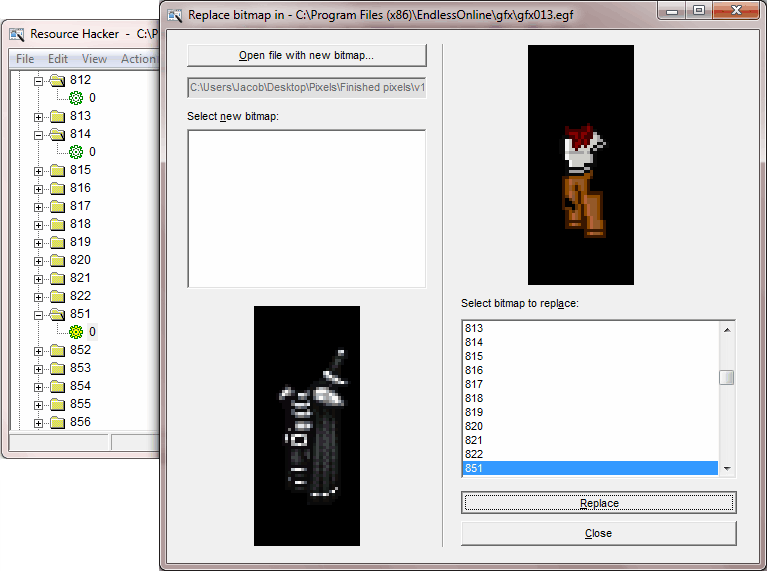
Task: Click the bitmap list scrollbar thumb
Action: [x=727, y=377]
